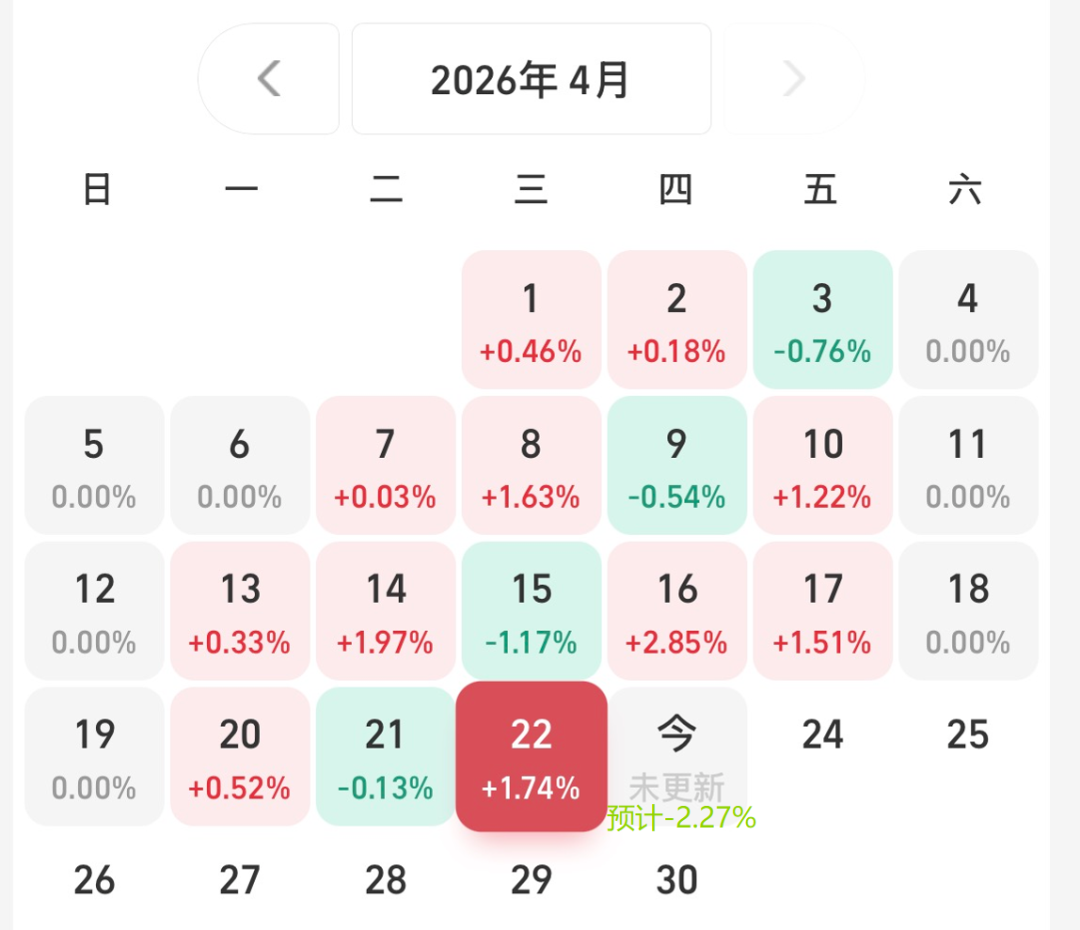The image size is (1080, 930).
Task: Select future date 27
Action: point(240,880)
